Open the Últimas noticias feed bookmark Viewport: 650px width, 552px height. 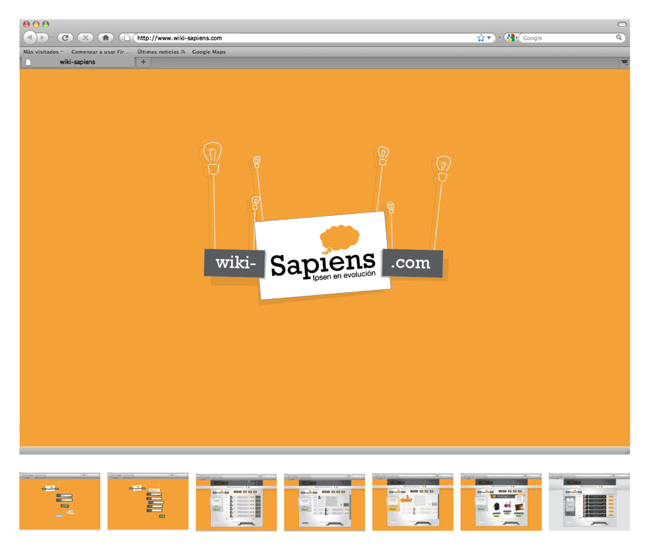(161, 52)
